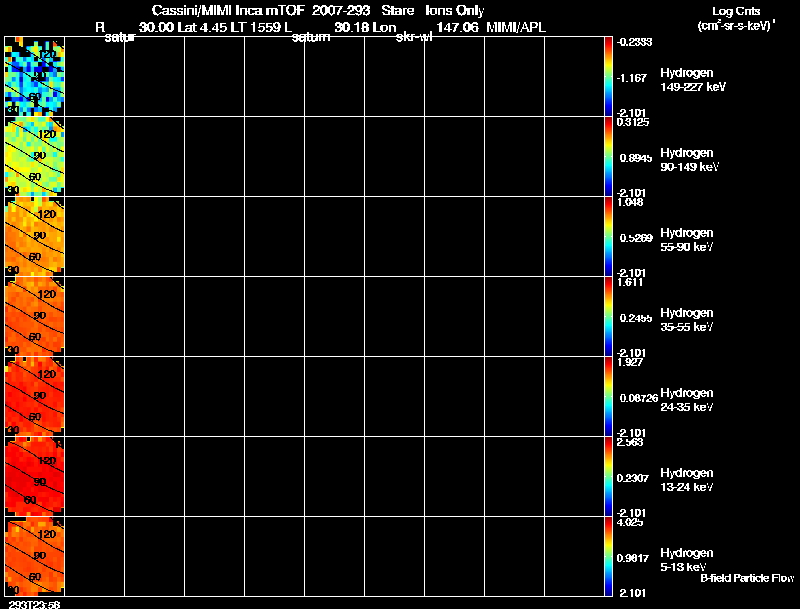800x609 pixels.
Task: Click the Hydrogen 5-13 keV image panel
Action: click(x=35, y=556)
